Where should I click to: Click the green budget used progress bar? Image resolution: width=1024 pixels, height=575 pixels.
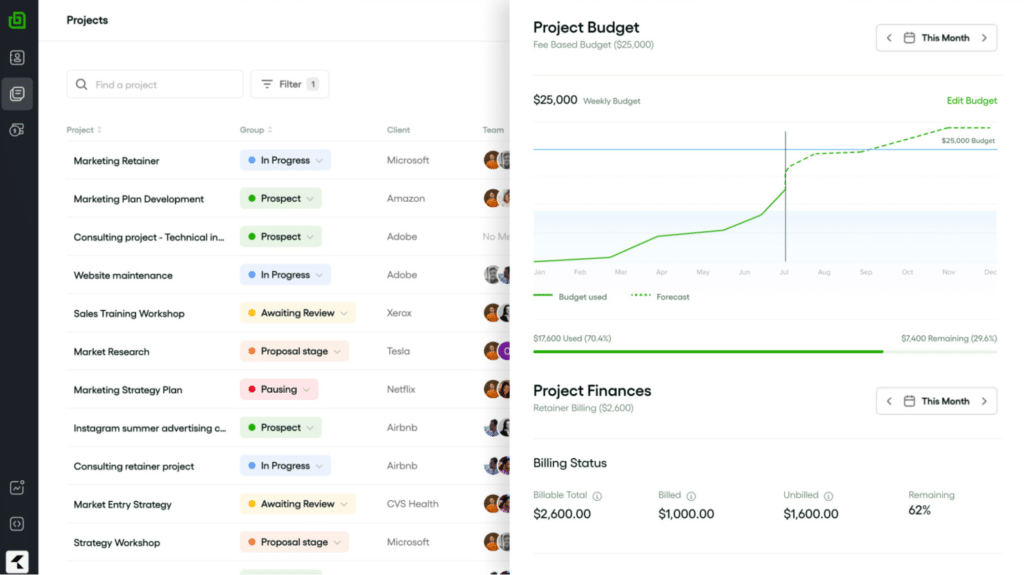[x=707, y=351]
